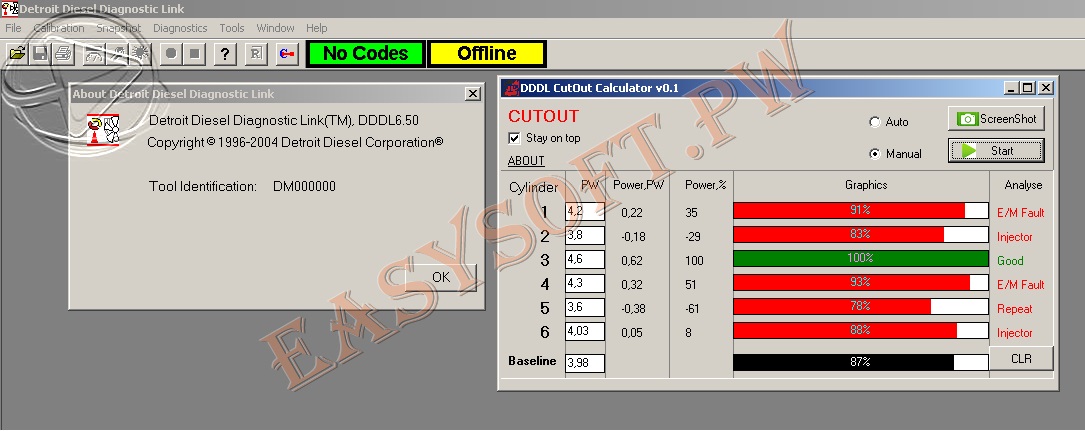Viewport: 1085px width, 431px height.
Task: Open the Tools menu
Action: (232, 28)
